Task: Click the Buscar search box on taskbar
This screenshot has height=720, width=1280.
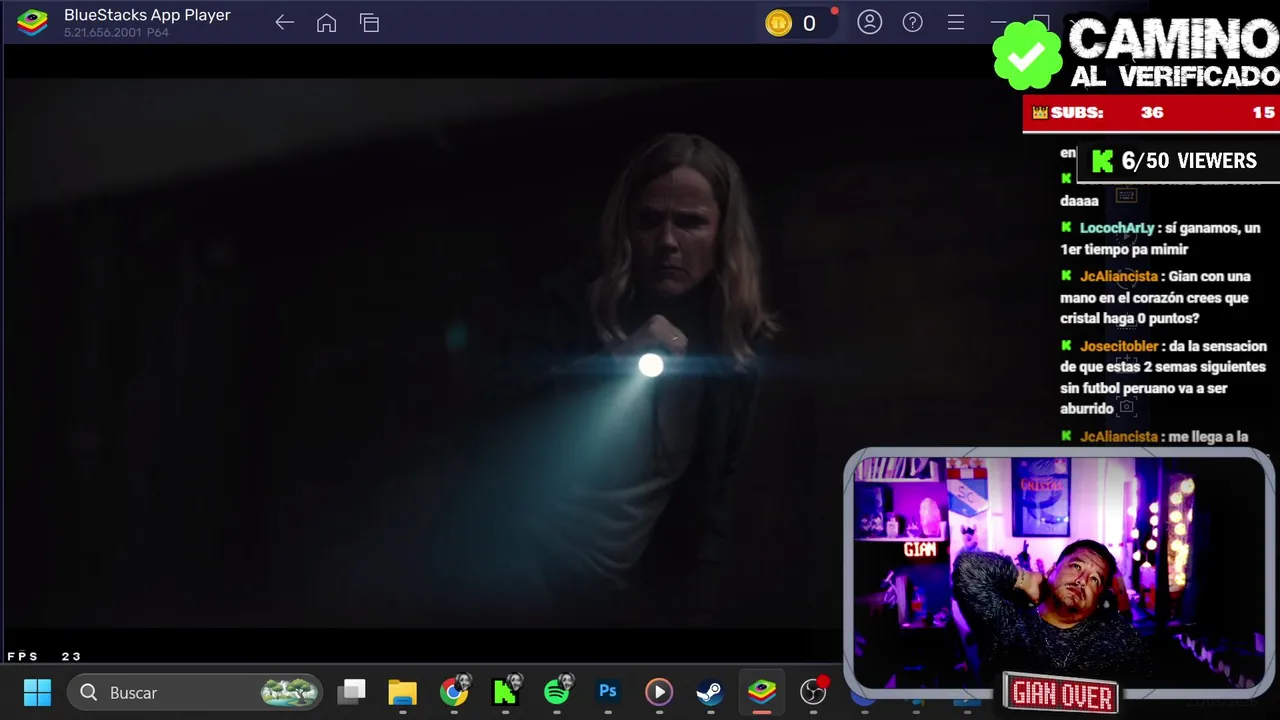Action: 195,692
